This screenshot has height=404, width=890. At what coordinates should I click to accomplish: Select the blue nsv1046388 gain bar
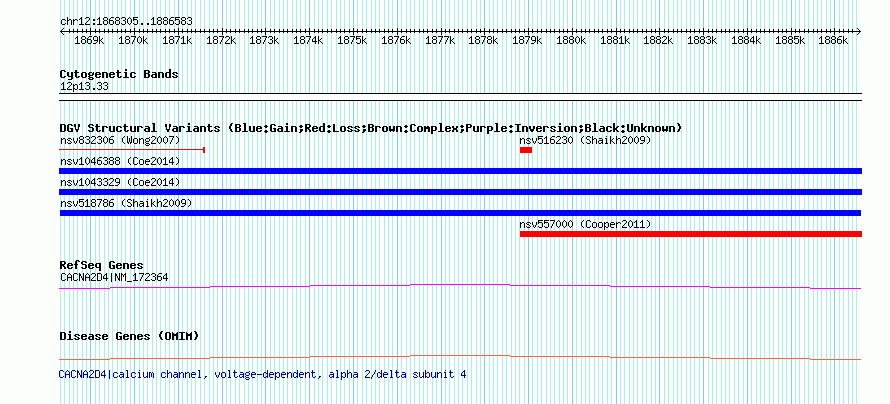461,171
